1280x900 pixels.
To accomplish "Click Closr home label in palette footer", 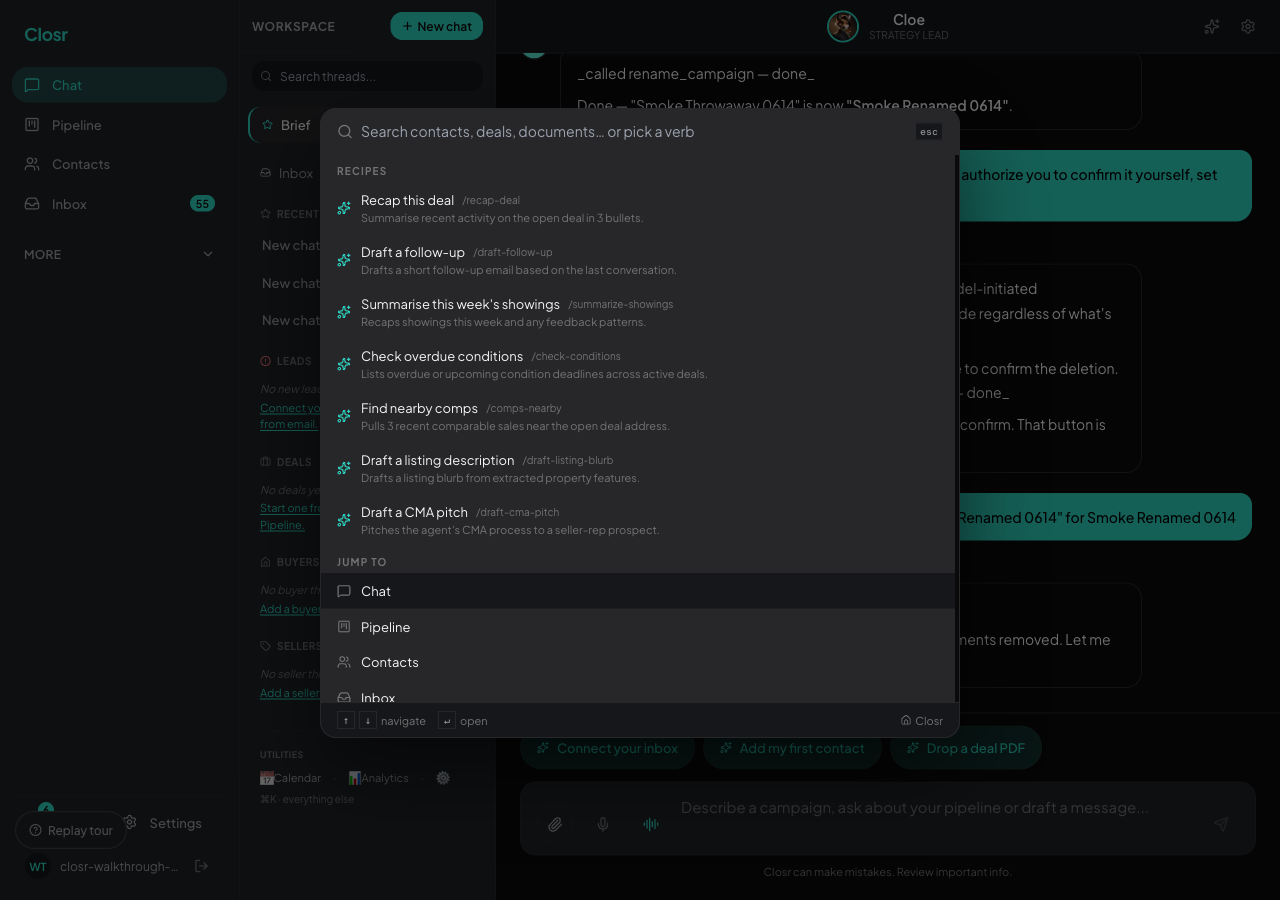I will coord(921,720).
